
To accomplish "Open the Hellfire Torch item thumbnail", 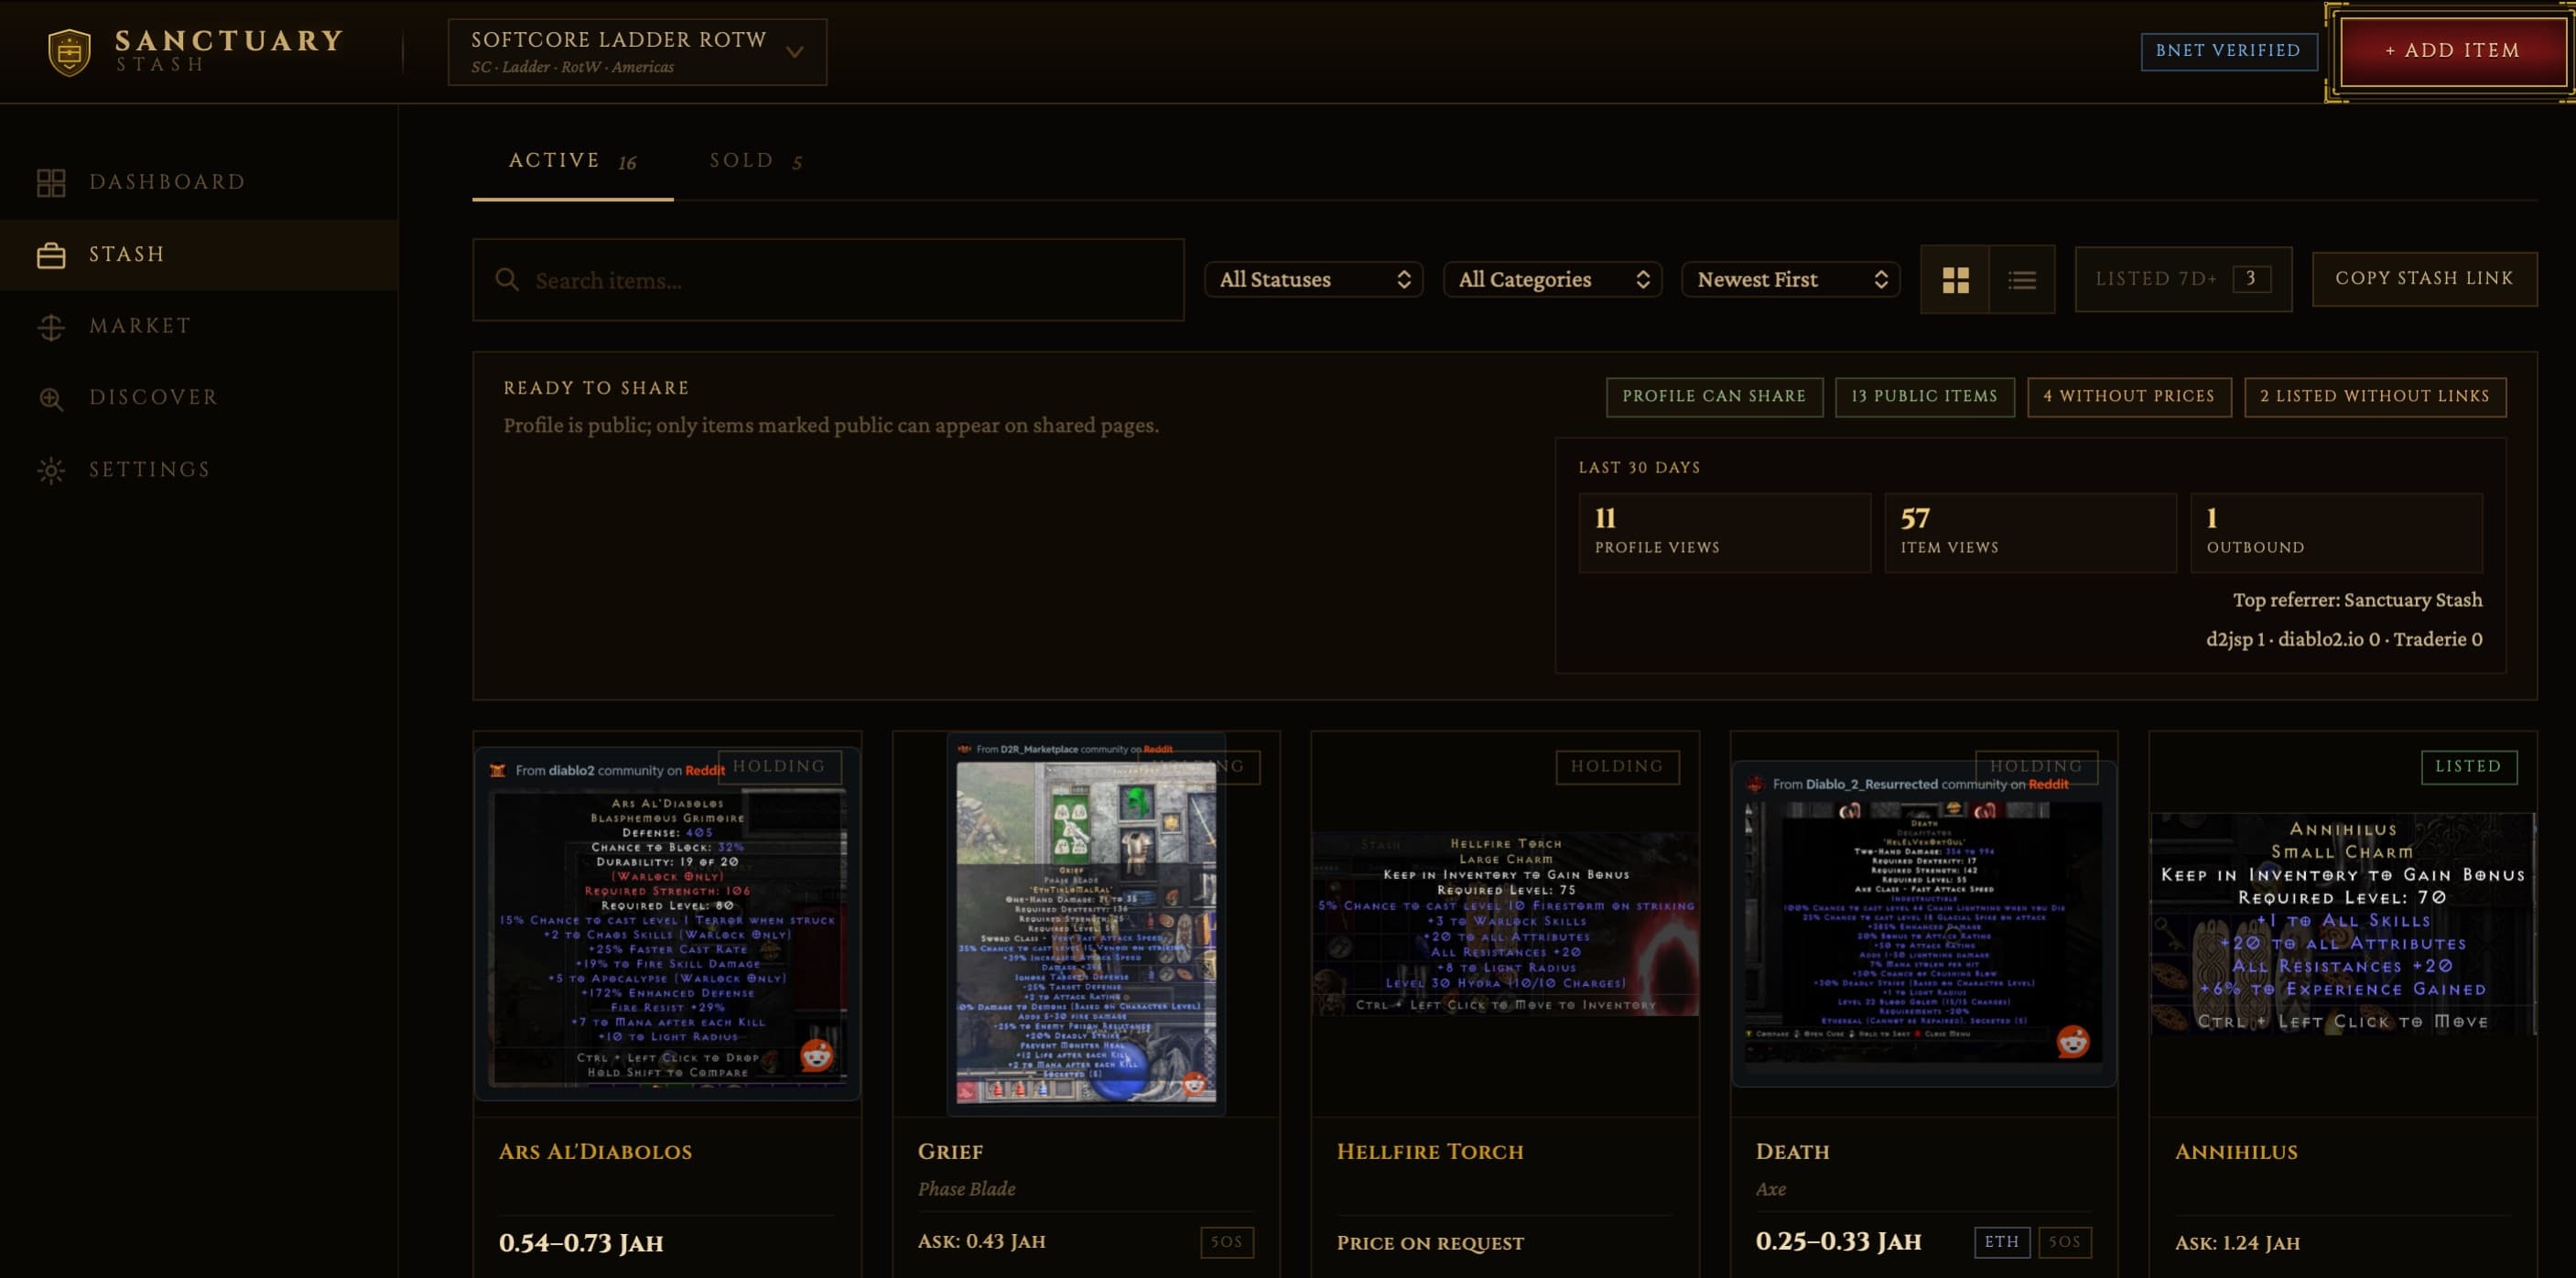I will tap(1505, 924).
